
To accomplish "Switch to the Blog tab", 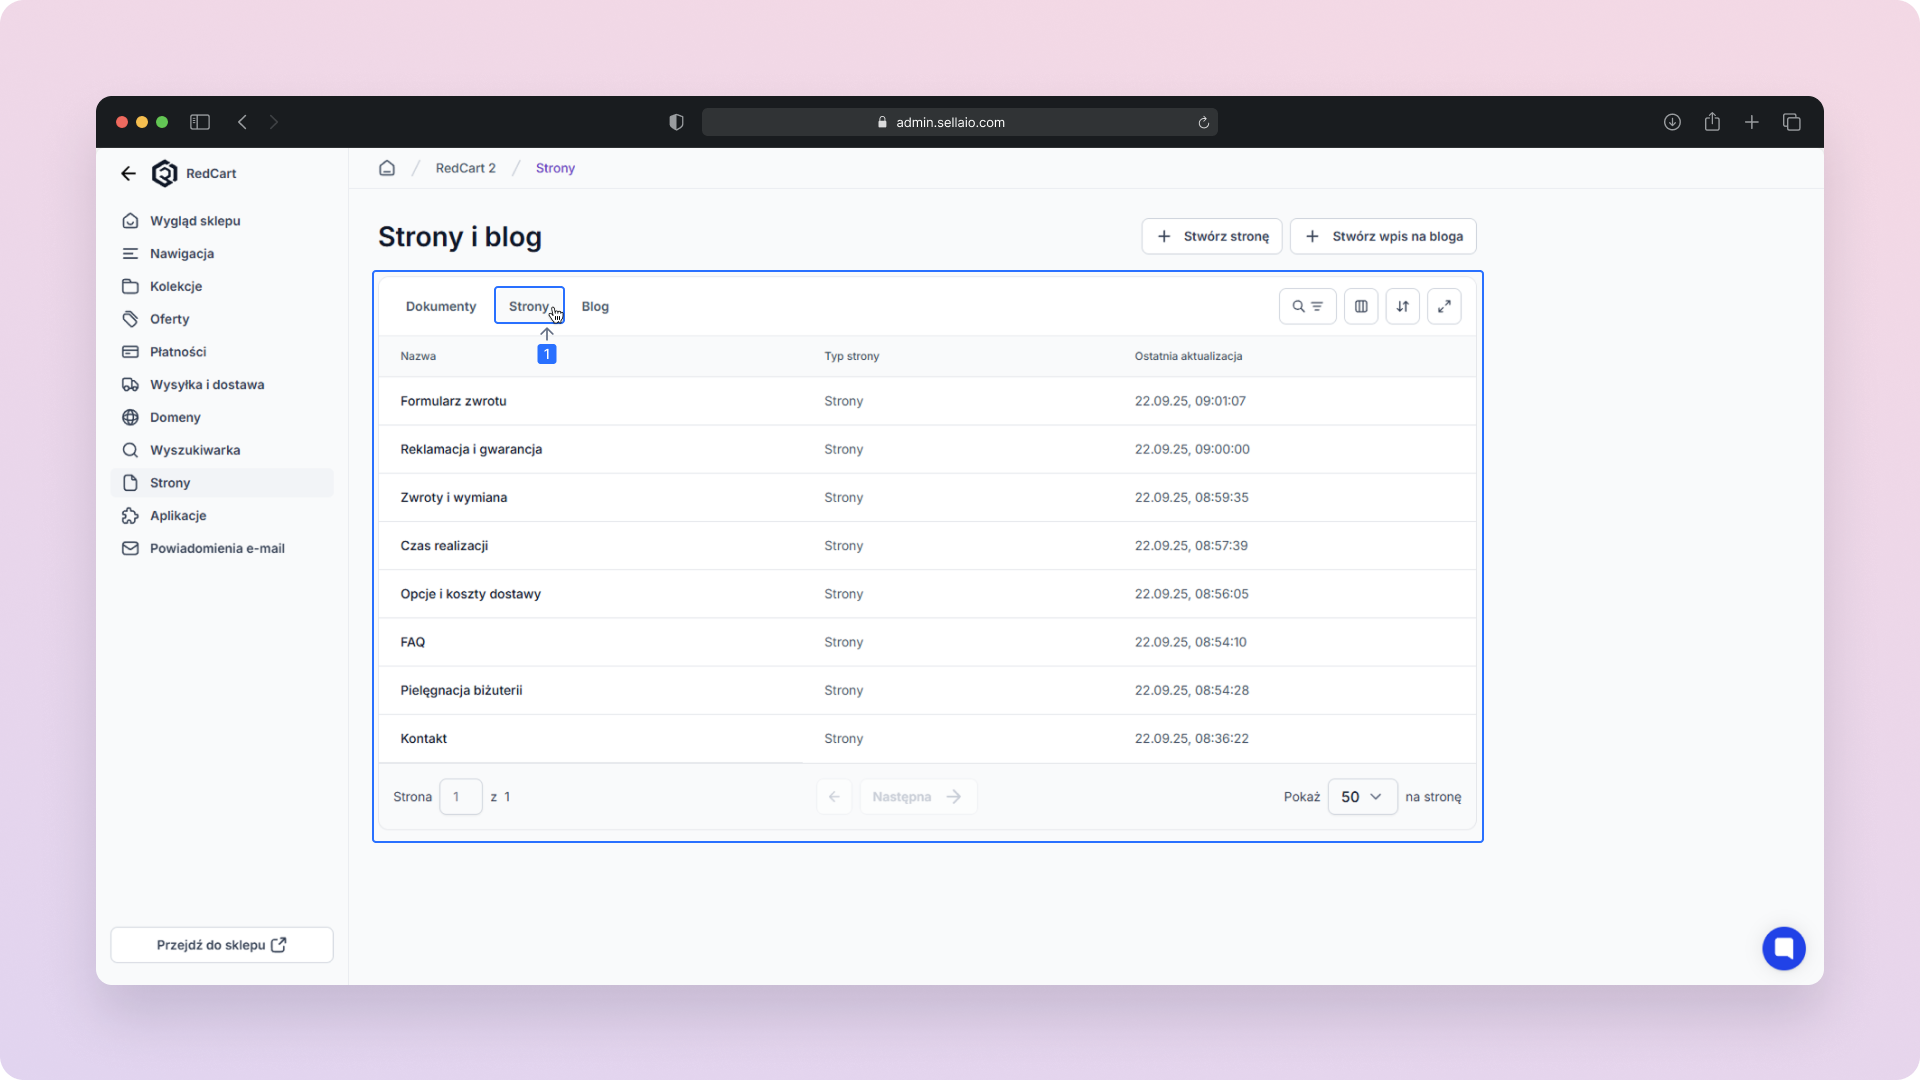I will (595, 306).
